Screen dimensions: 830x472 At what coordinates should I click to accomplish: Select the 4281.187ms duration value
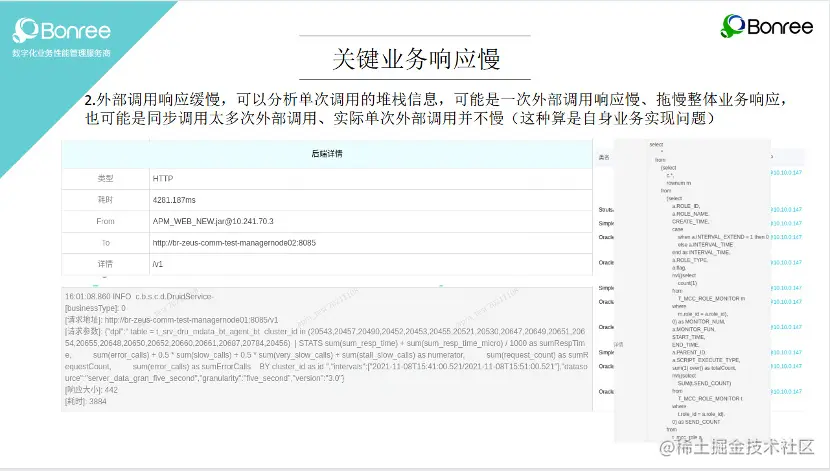coord(174,200)
